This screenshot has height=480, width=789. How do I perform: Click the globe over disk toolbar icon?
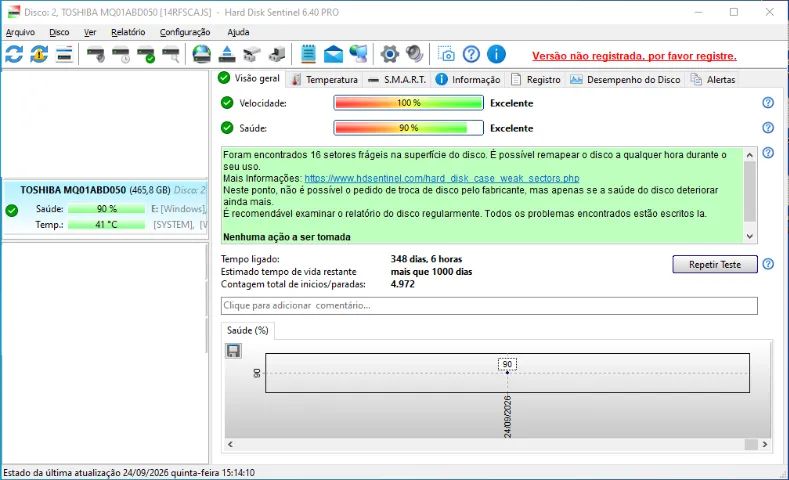click(202, 54)
